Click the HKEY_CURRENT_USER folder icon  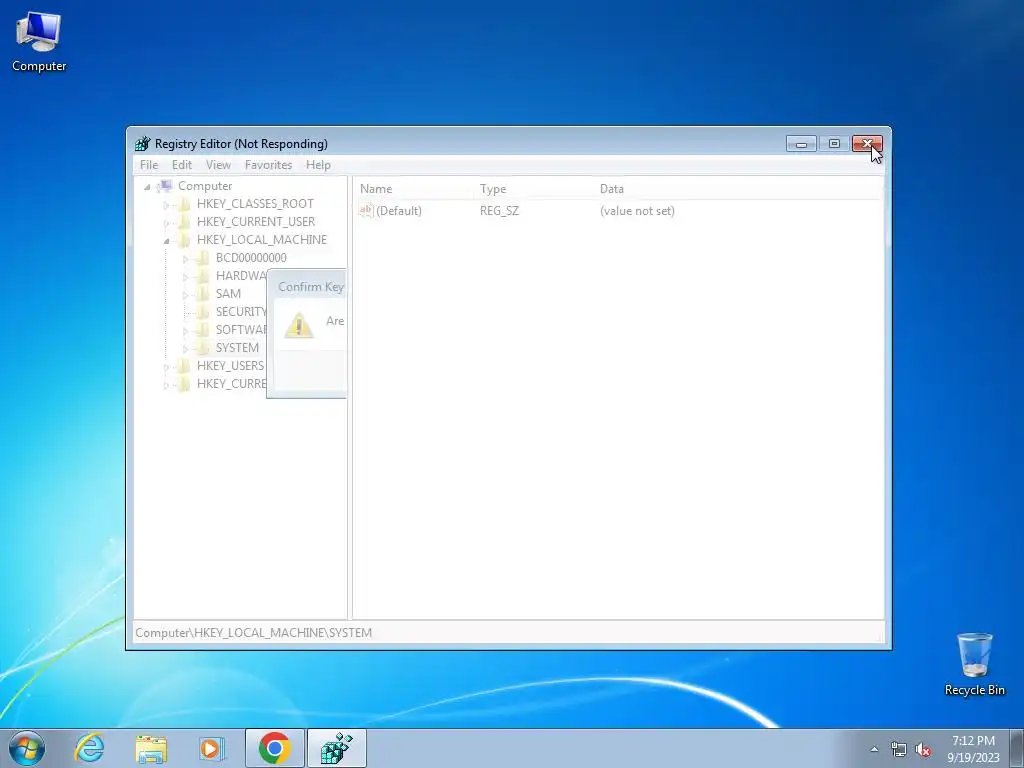[x=184, y=222]
